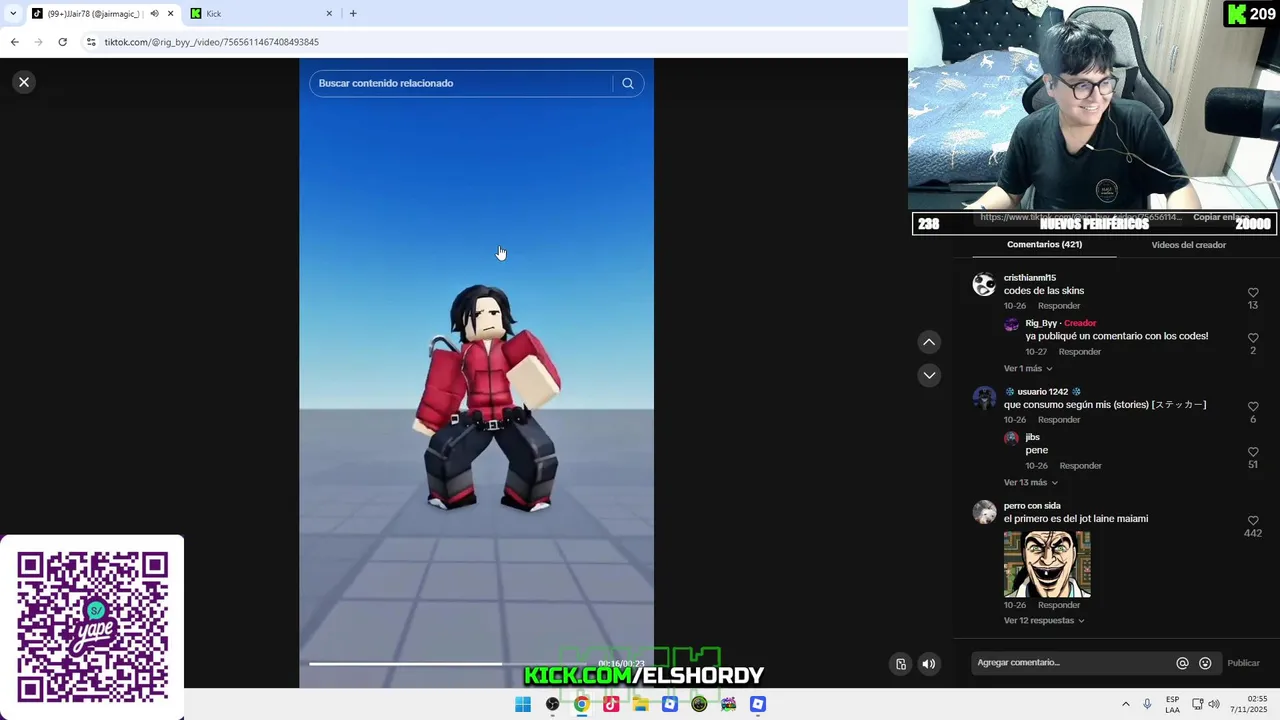Like usuario 1242's comment
This screenshot has width=1280, height=720.
point(1253,407)
